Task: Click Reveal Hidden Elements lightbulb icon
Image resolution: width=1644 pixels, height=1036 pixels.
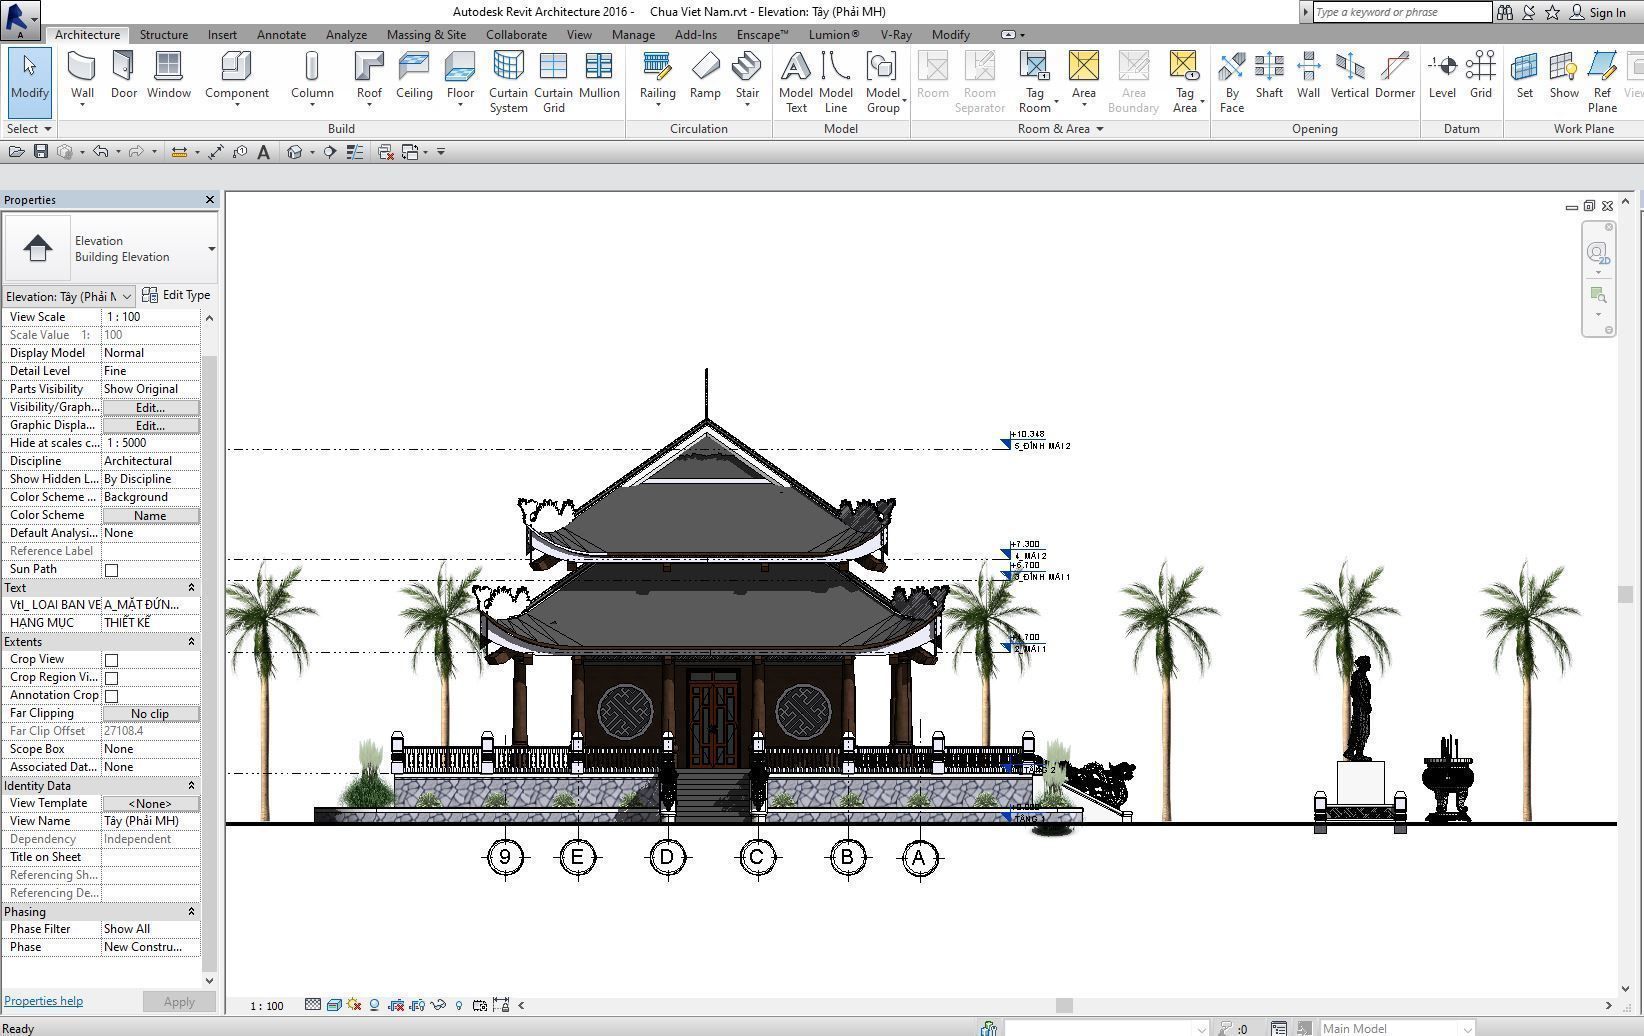Action: coord(459,1005)
